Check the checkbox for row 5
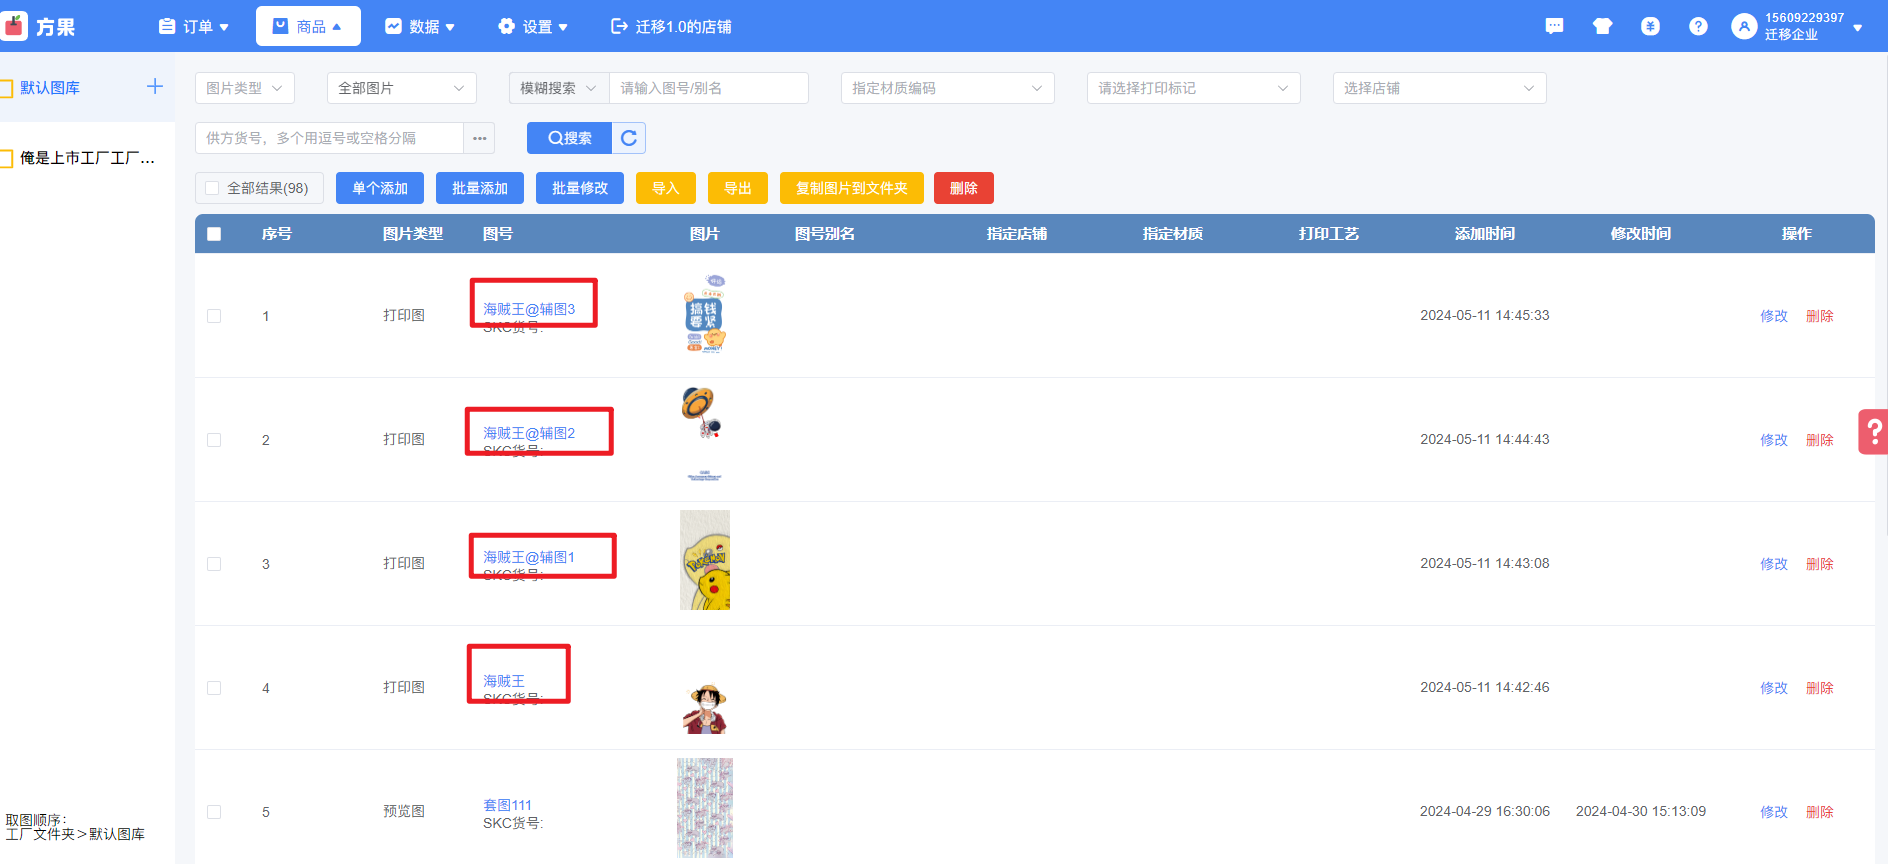Image resolution: width=1888 pixels, height=864 pixels. (214, 812)
